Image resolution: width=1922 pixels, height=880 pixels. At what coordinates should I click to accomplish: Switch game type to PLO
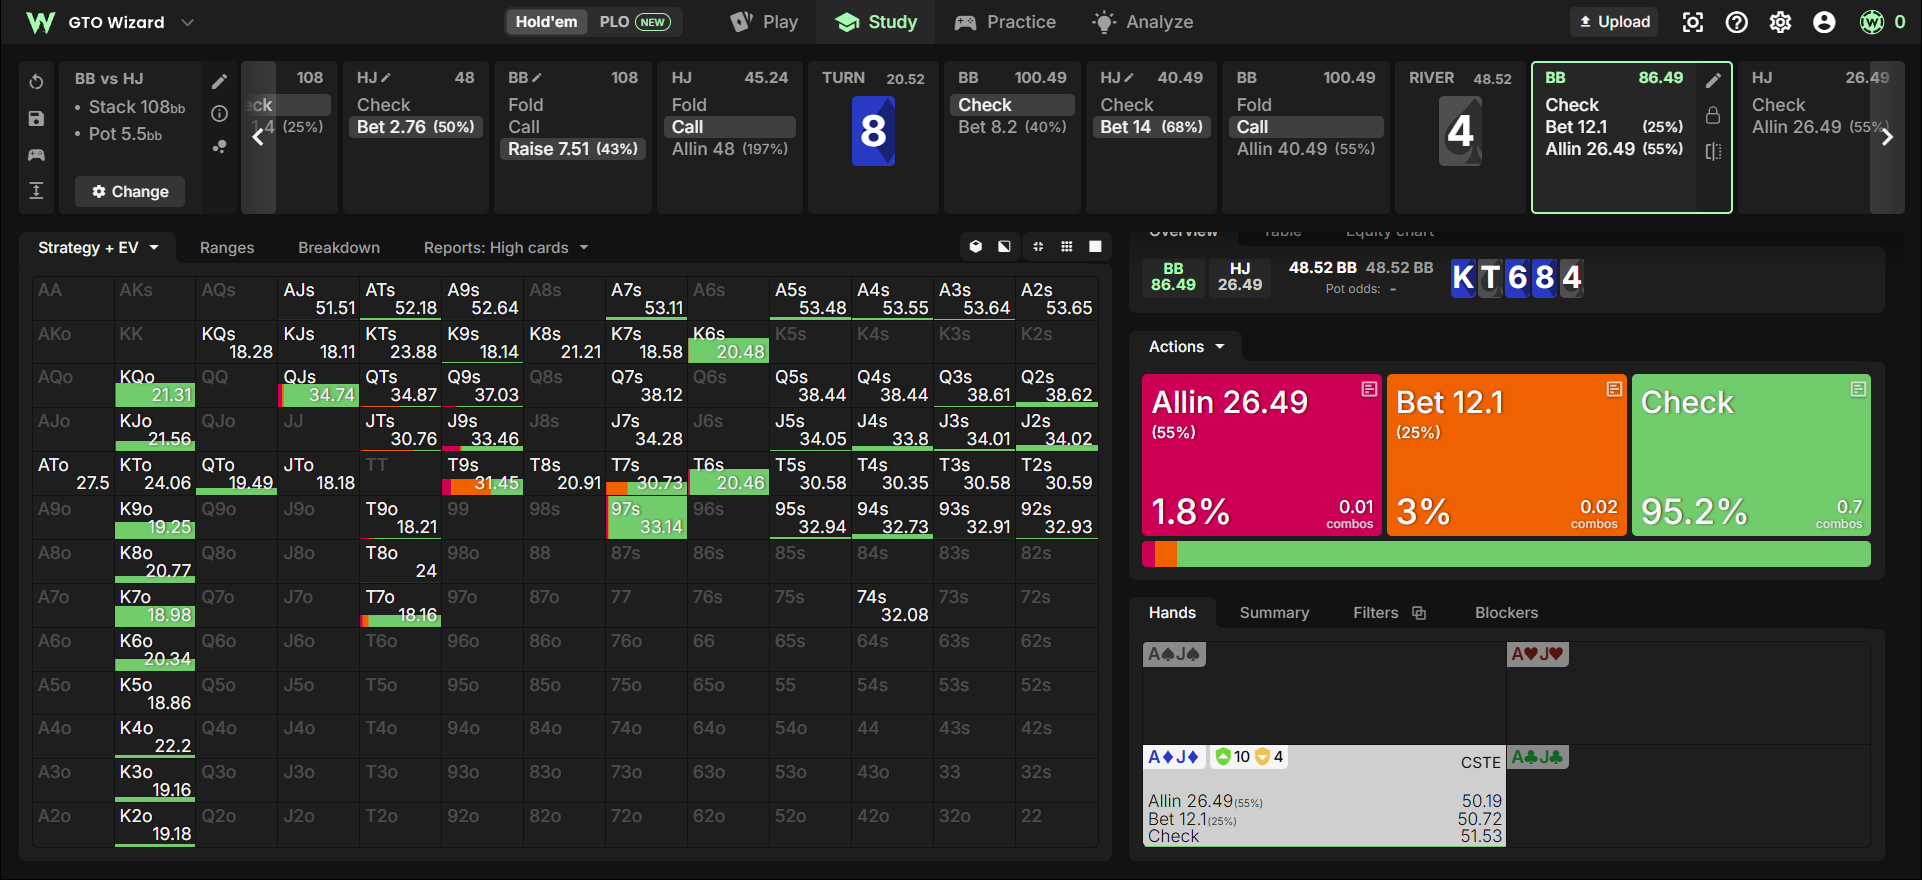[634, 22]
